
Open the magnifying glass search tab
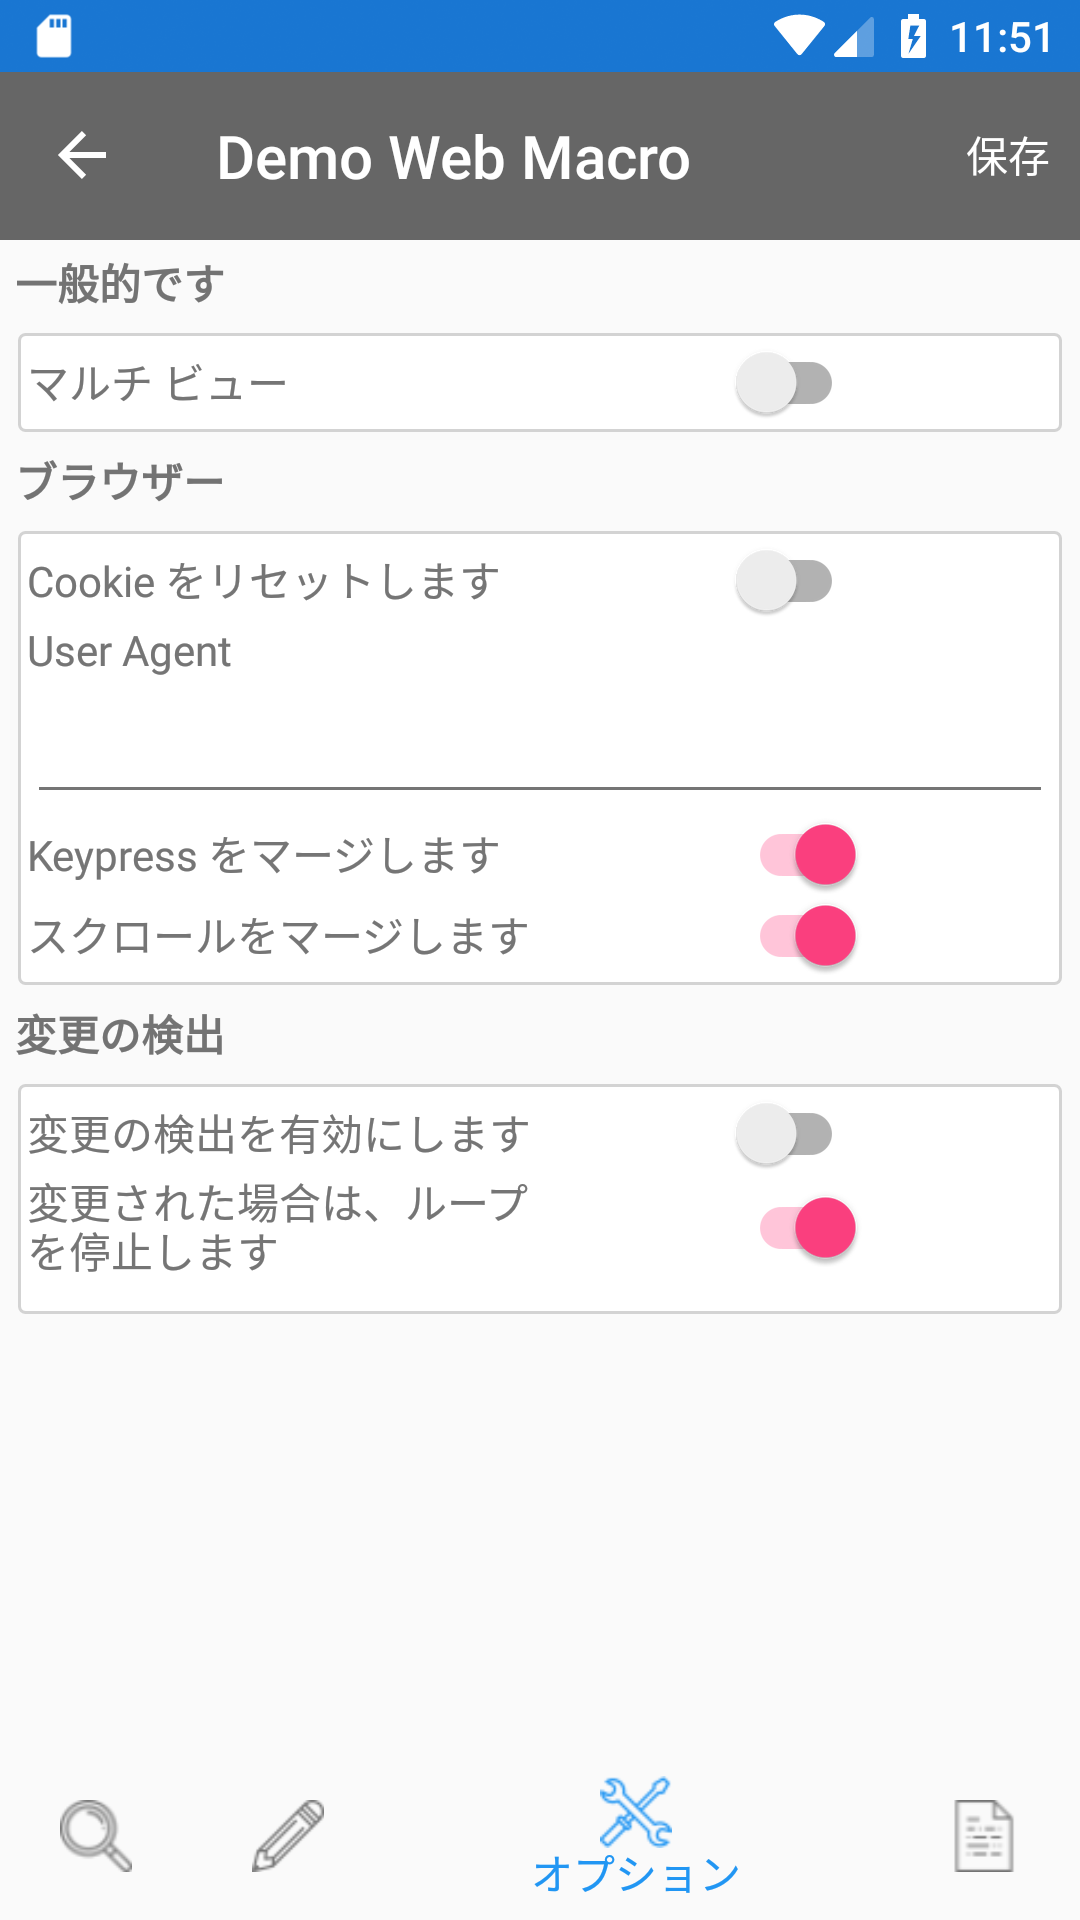96,1835
